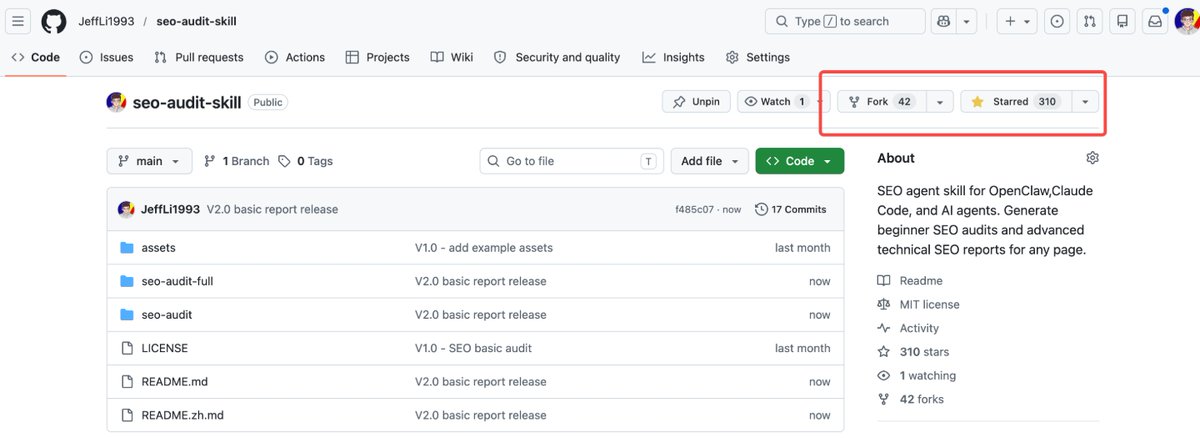
Task: Open the seo-audit folder name
Action: click(x=167, y=315)
